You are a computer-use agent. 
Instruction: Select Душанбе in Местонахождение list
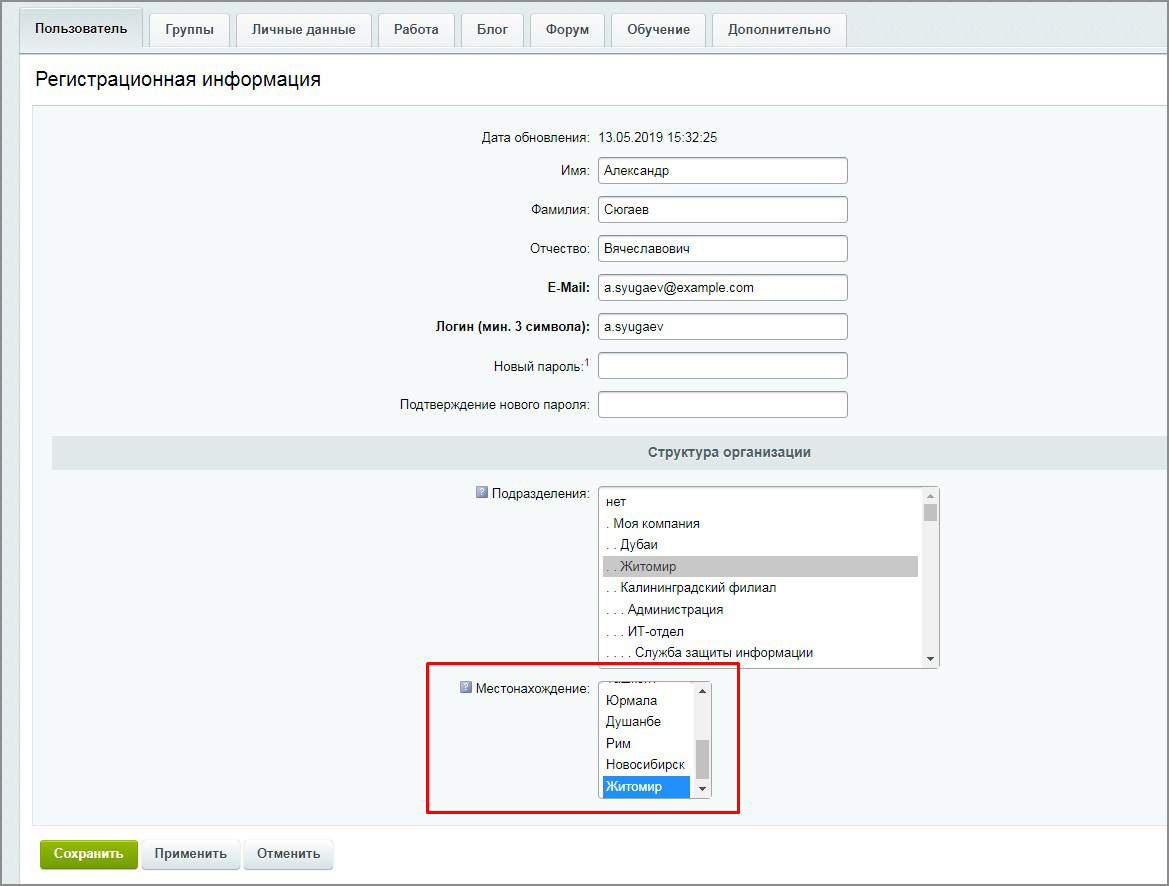click(646, 721)
